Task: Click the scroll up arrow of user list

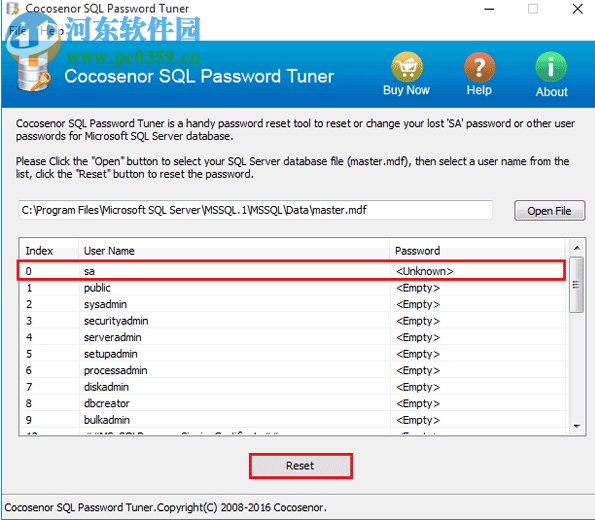Action: tap(577, 248)
